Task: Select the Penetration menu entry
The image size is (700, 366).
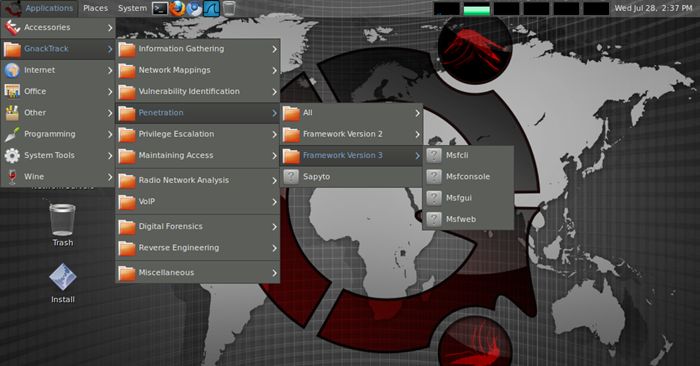Action: click(x=198, y=113)
